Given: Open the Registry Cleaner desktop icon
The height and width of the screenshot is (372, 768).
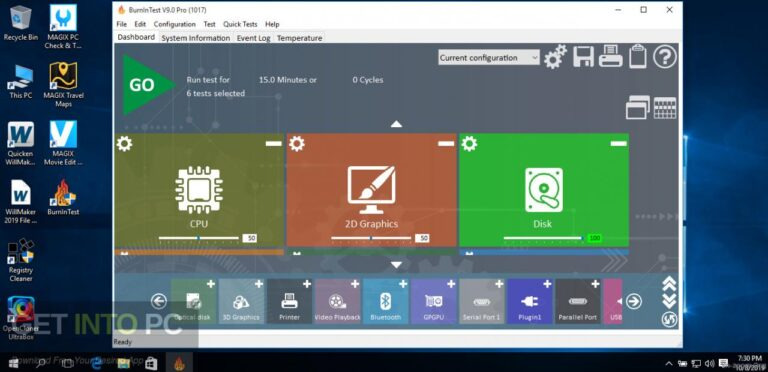Looking at the screenshot, I should pyautogui.click(x=21, y=261).
